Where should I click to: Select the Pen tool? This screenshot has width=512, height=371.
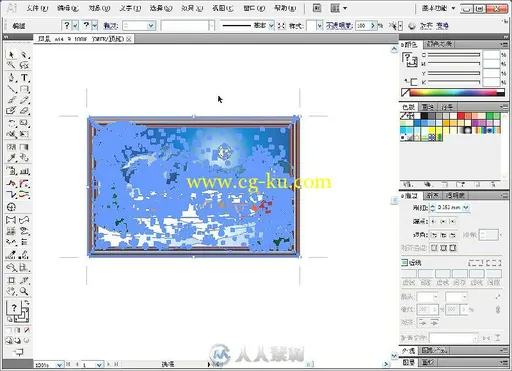(x=12, y=78)
